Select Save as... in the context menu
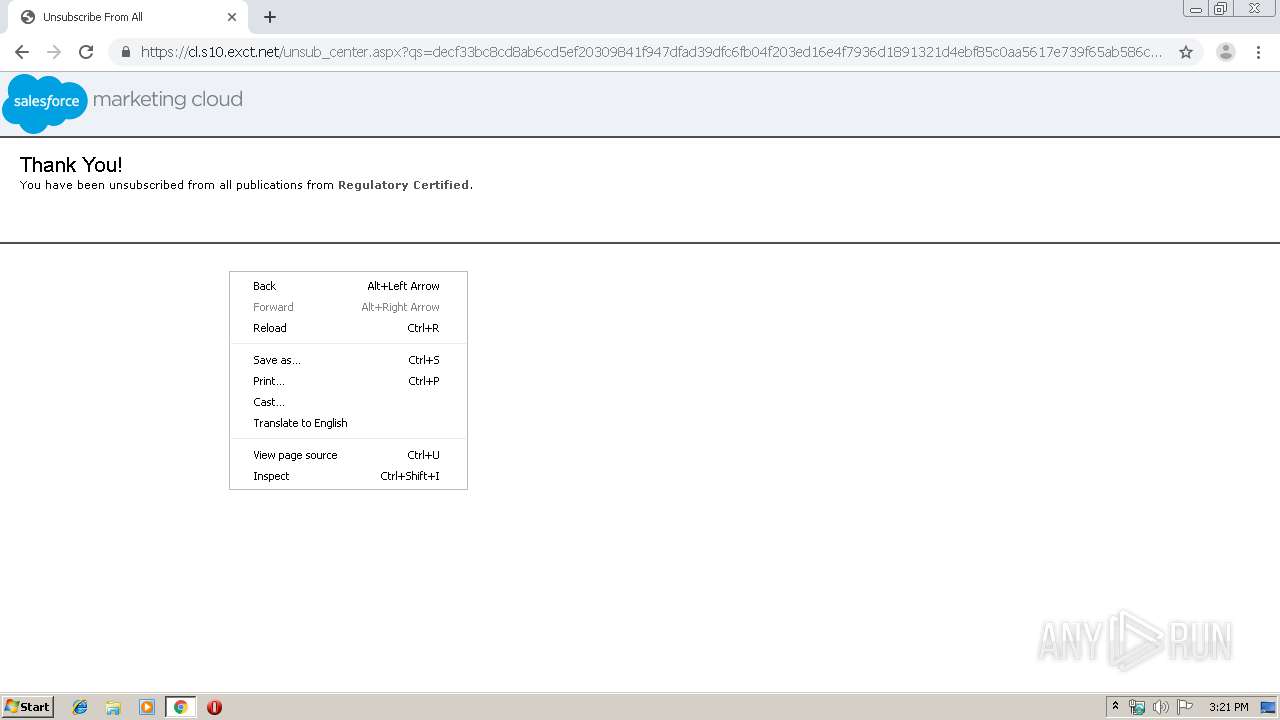Viewport: 1280px width, 720px height. pos(348,360)
